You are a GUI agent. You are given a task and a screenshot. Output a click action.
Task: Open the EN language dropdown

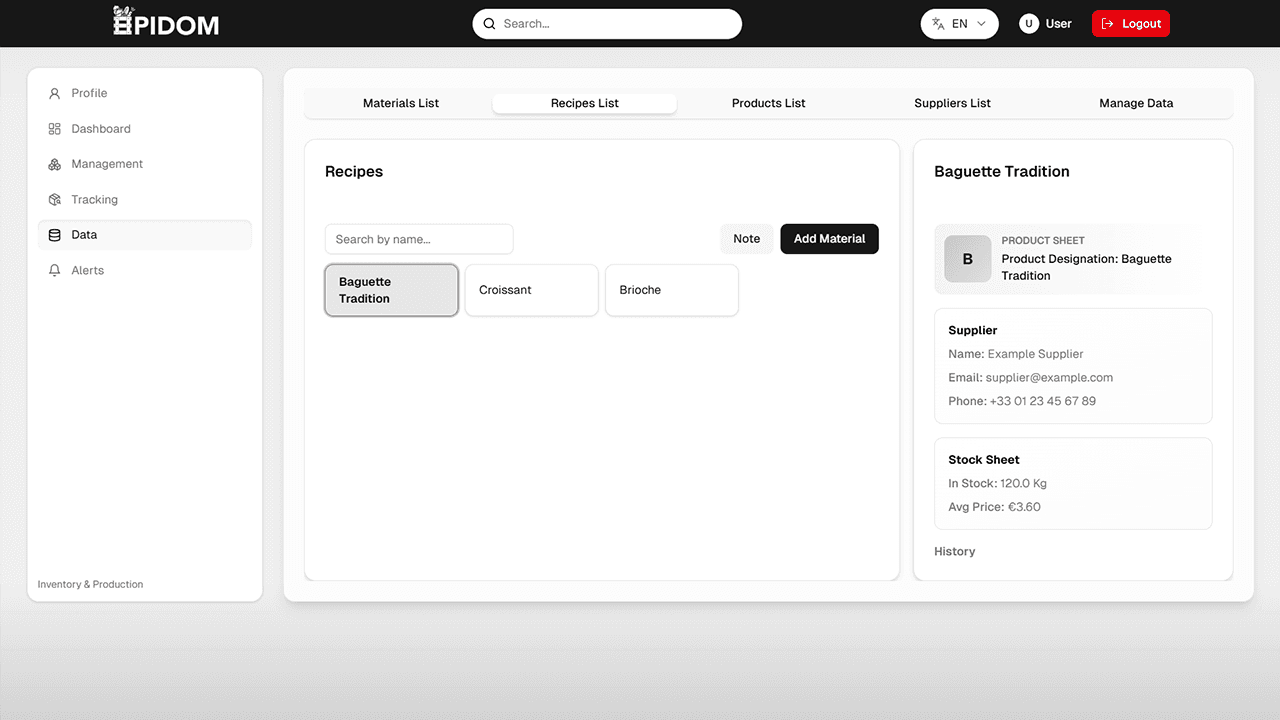coord(959,23)
